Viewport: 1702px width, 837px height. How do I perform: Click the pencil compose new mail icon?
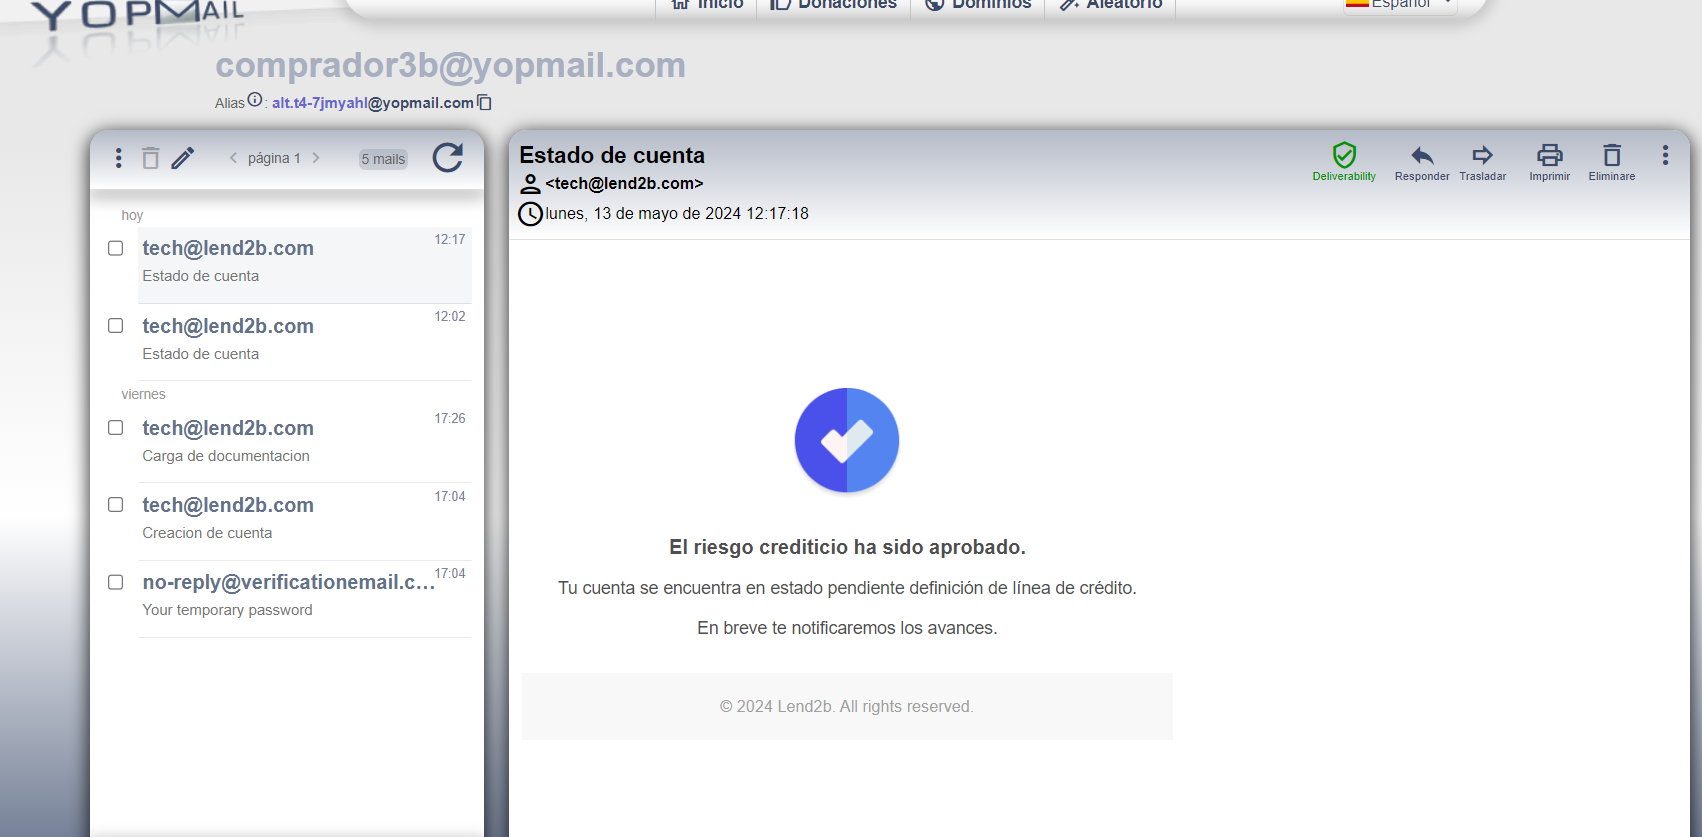tap(182, 158)
